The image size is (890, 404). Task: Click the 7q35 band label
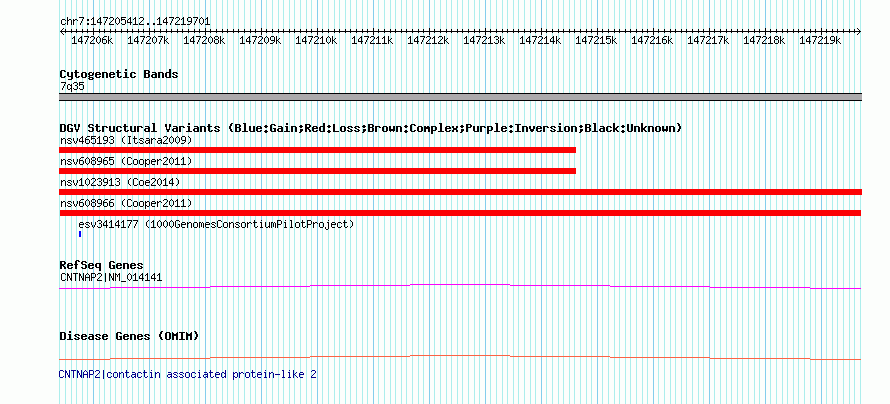point(72,87)
